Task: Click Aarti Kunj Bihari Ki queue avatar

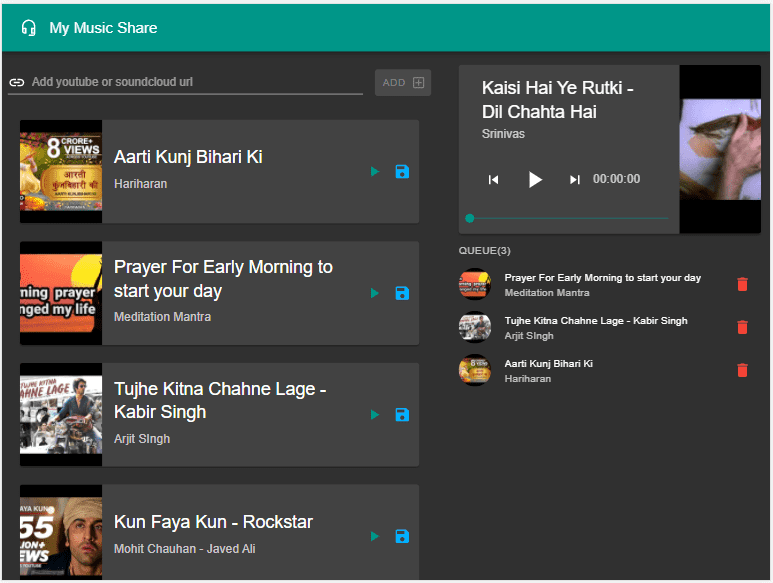Action: pyautogui.click(x=475, y=370)
